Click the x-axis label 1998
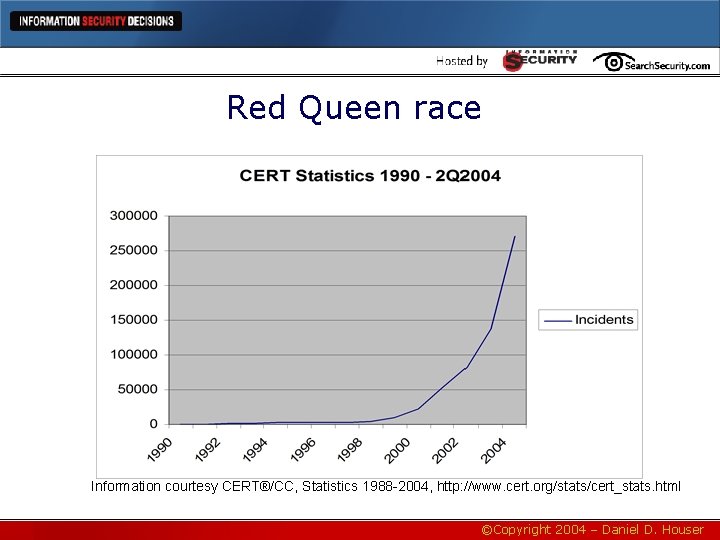Viewport: 720px width, 540px height. [x=350, y=450]
